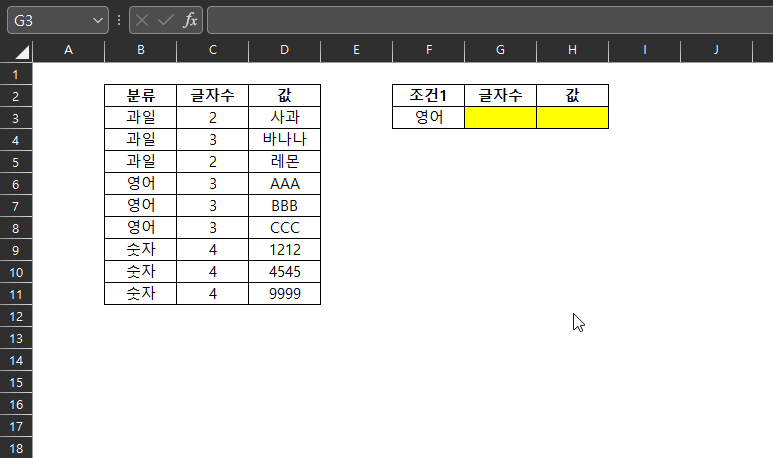Select row 6 header

click(16, 184)
